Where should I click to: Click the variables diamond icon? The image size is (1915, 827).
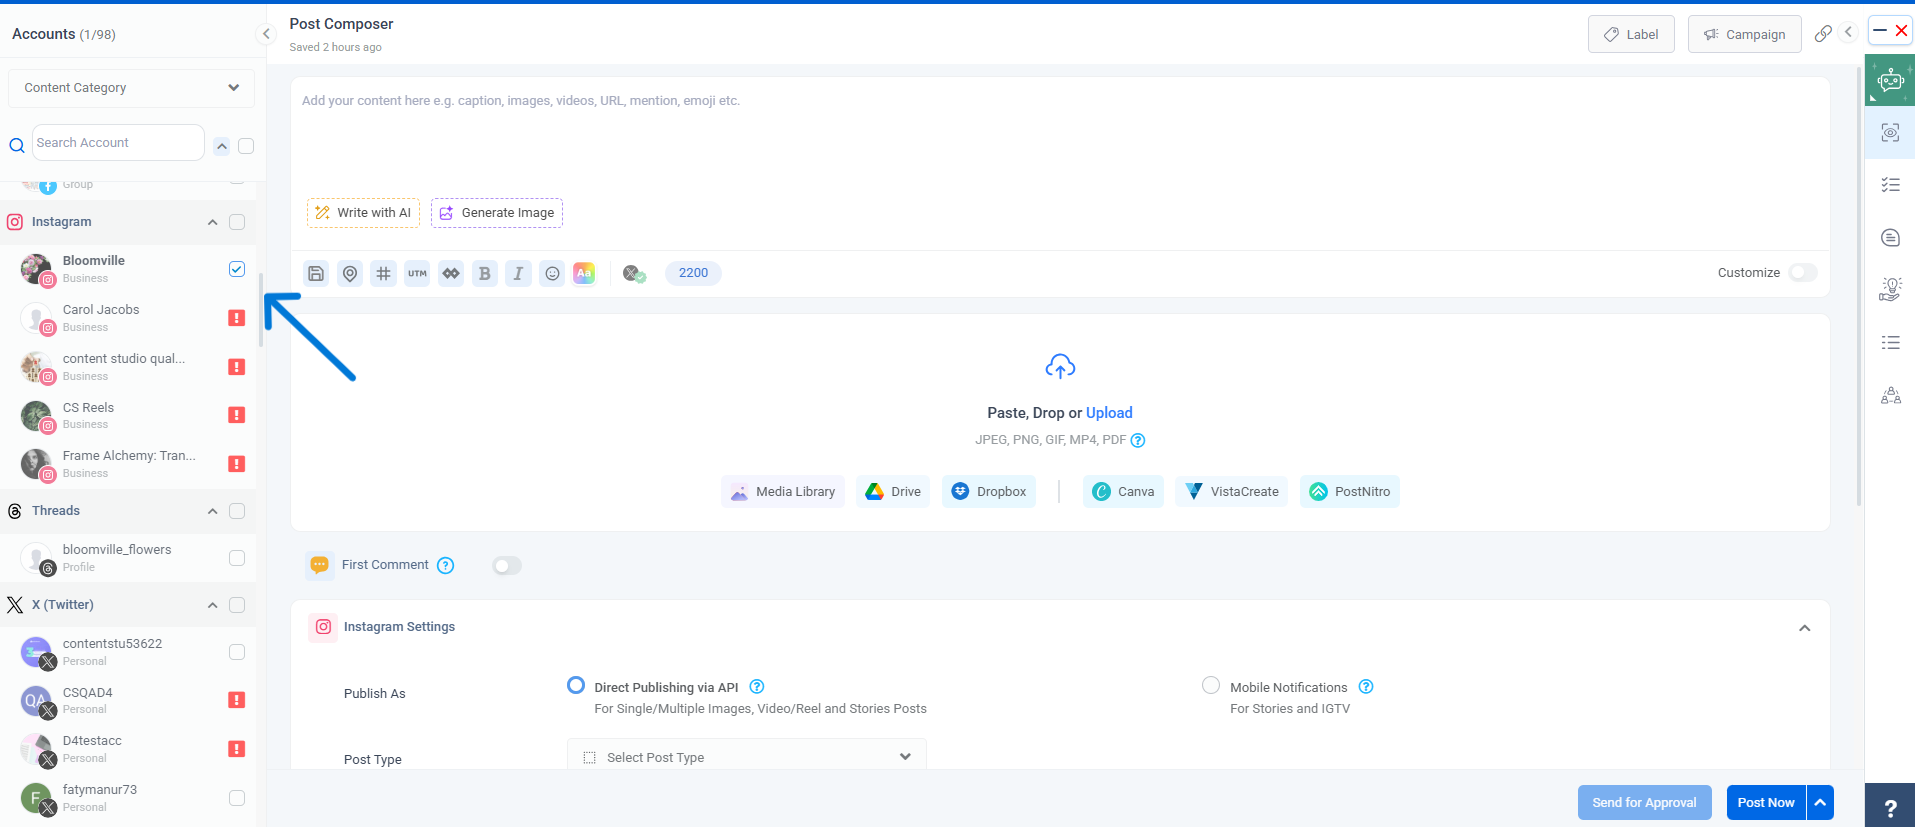(x=451, y=273)
